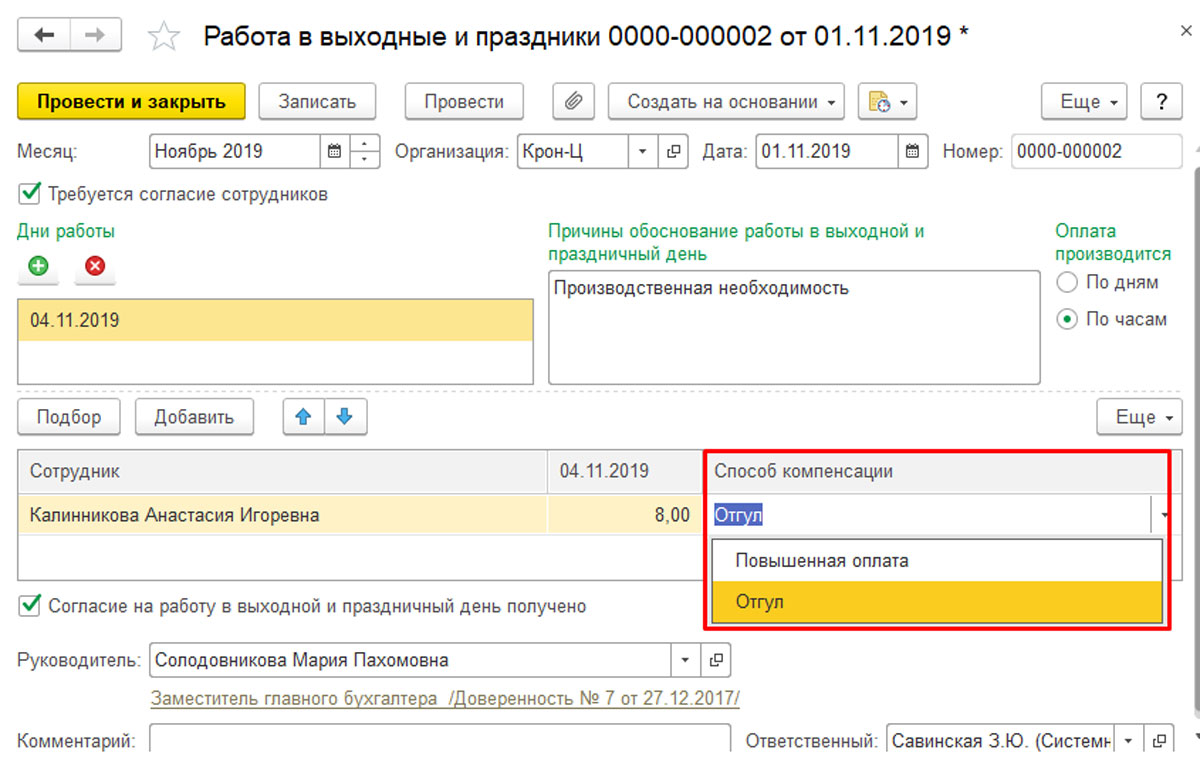Open calendar picker for Дата field
This screenshot has width=1200, height=763.
911,152
